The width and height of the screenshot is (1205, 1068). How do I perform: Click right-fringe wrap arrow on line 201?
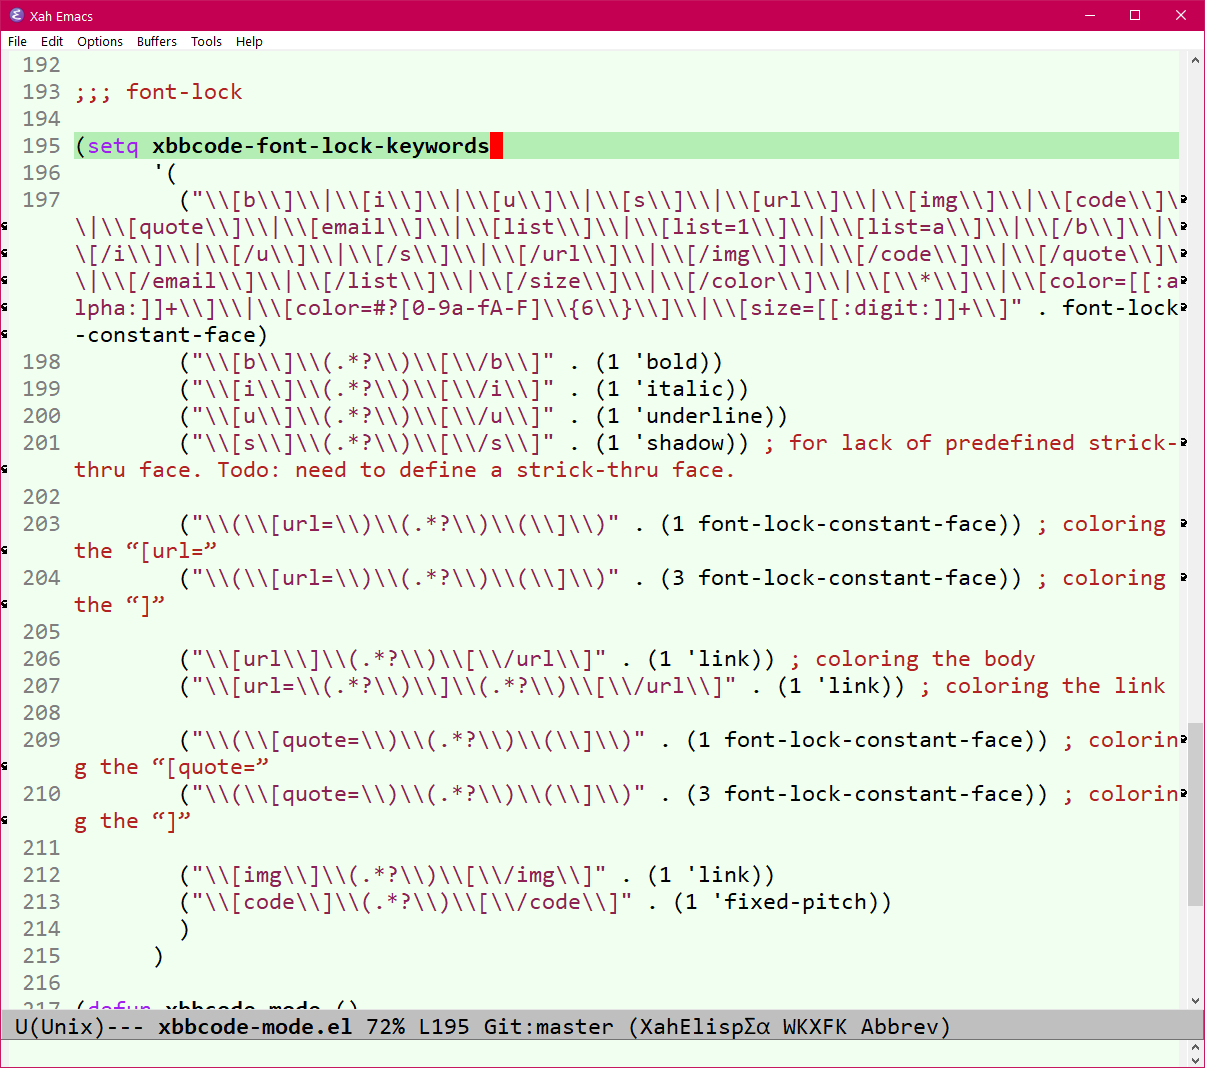click(x=1184, y=443)
